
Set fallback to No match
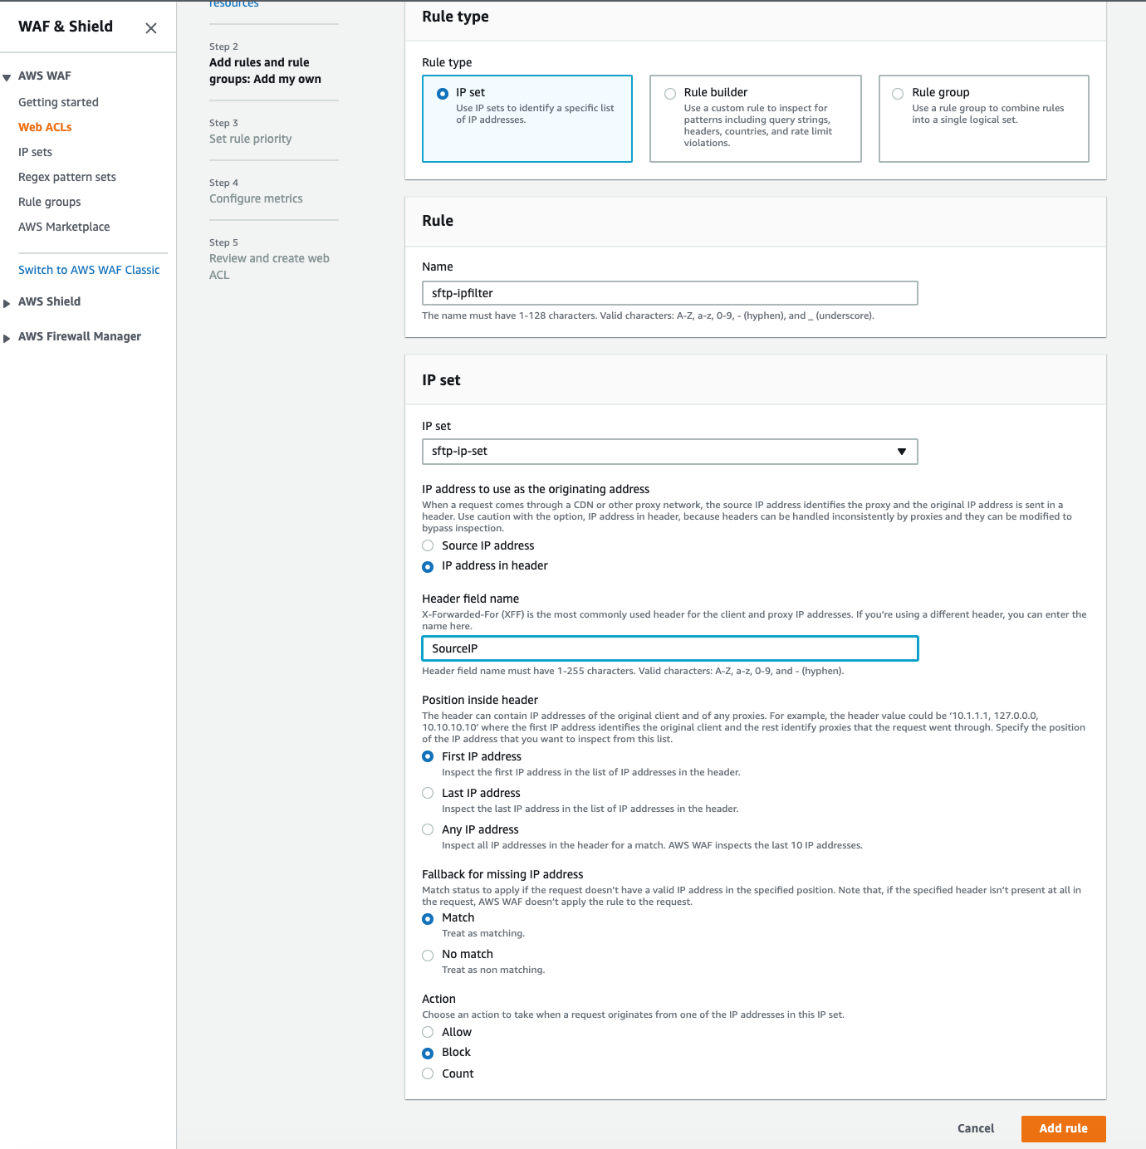[x=428, y=954]
